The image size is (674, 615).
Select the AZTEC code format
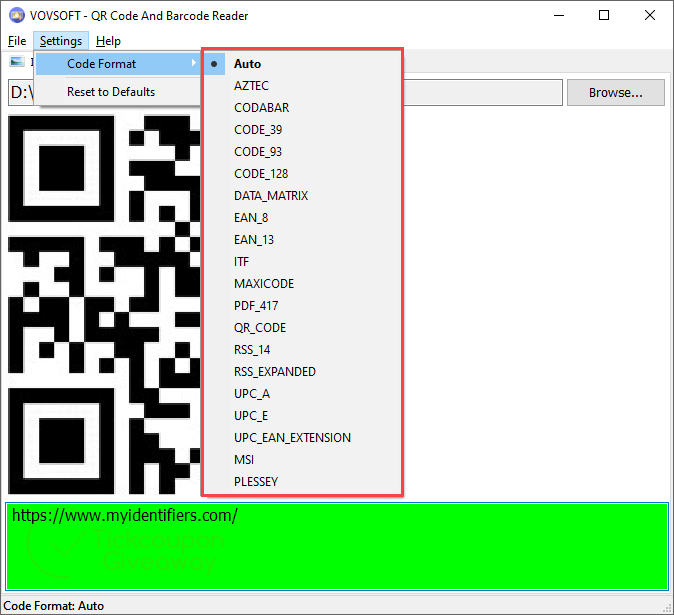pos(302,86)
